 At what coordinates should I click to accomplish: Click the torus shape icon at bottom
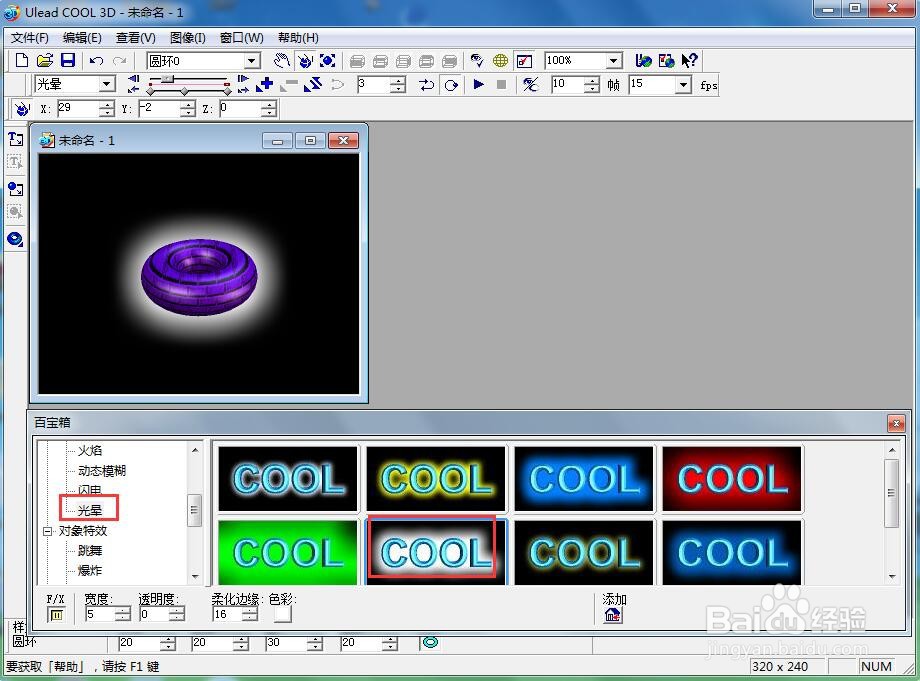pos(430,642)
